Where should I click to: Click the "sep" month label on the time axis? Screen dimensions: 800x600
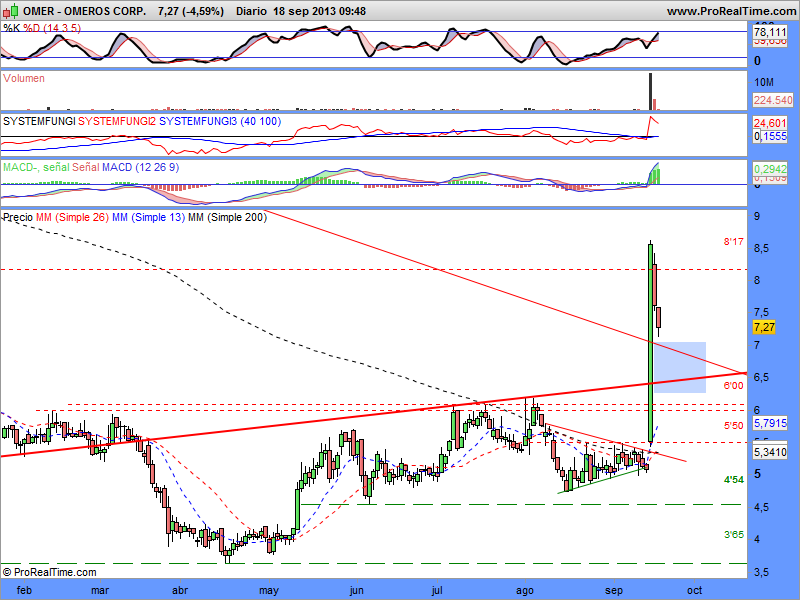(614, 590)
